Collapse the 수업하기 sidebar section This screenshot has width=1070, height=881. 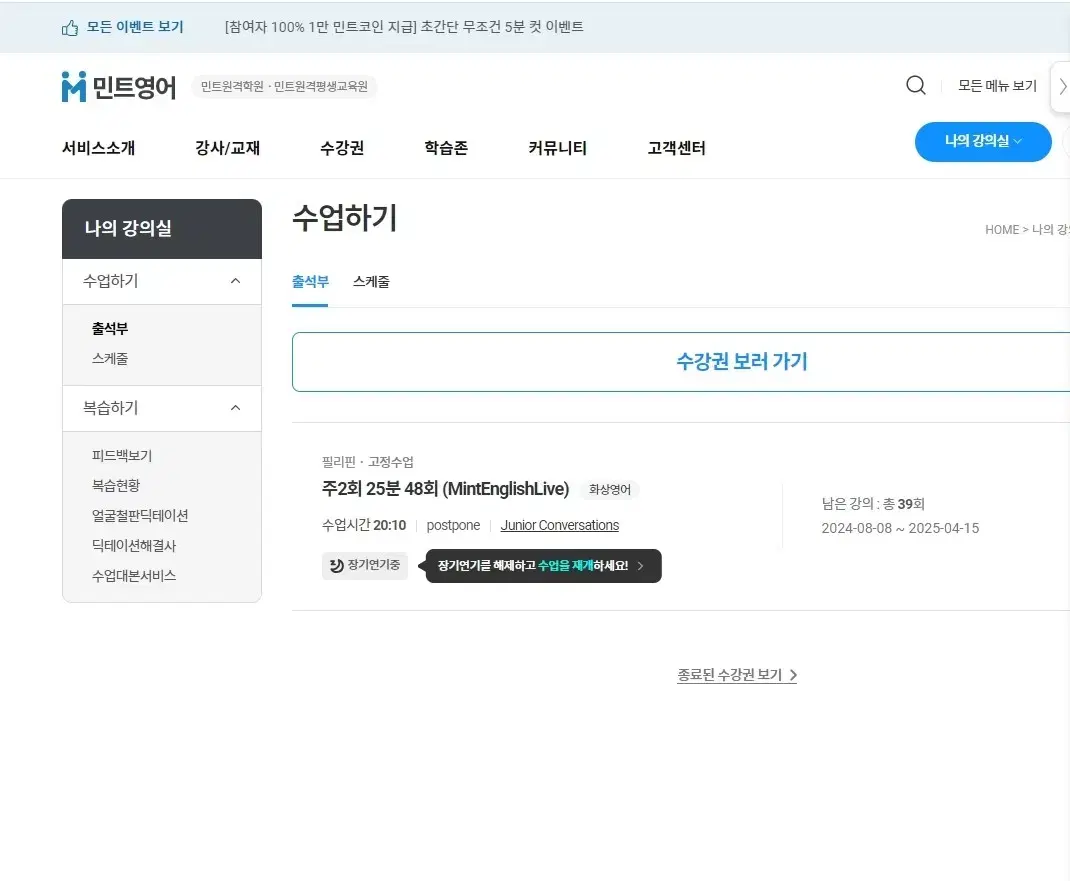pos(235,281)
